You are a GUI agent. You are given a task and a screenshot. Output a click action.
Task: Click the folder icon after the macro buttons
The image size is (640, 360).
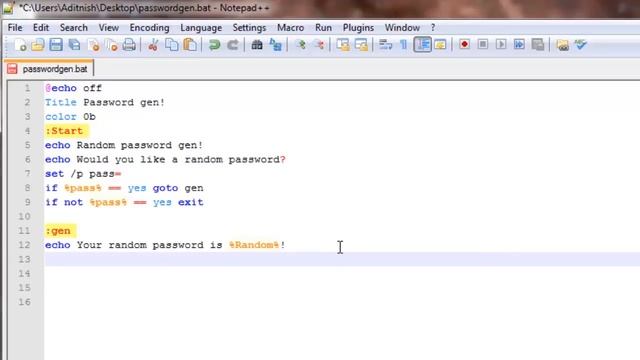pyautogui.click(x=562, y=45)
